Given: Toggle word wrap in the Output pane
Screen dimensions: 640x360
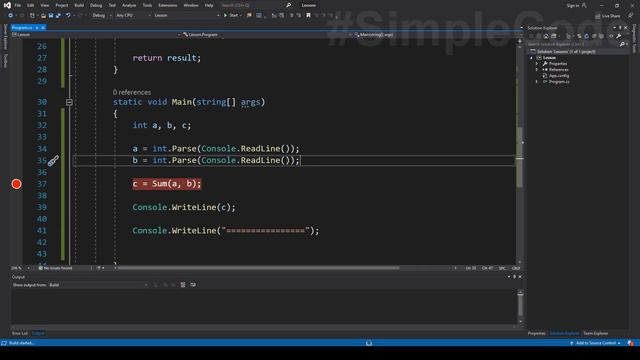Looking at the screenshot, I should [193, 285].
